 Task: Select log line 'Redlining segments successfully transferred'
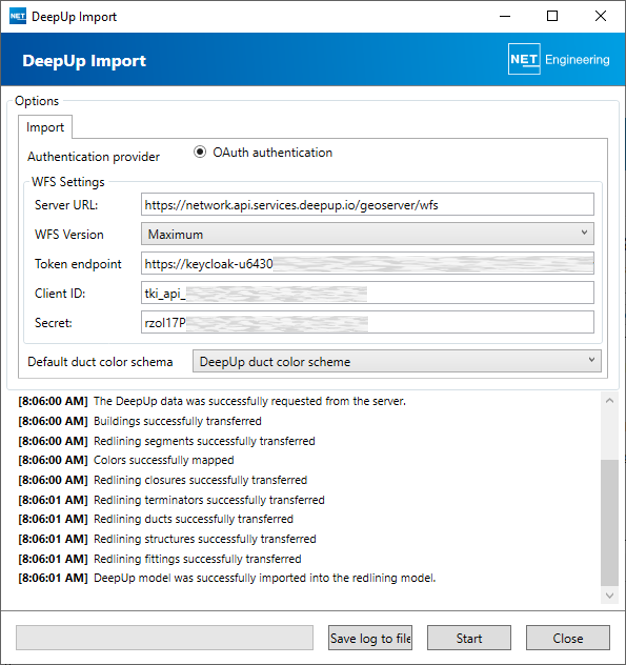[x=167, y=441]
